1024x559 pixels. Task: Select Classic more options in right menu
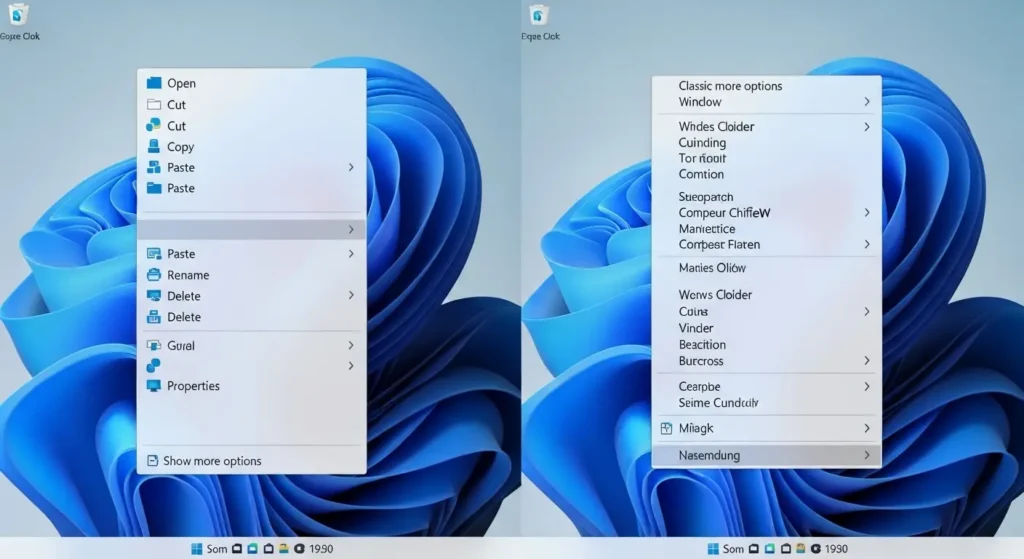pyautogui.click(x=766, y=86)
